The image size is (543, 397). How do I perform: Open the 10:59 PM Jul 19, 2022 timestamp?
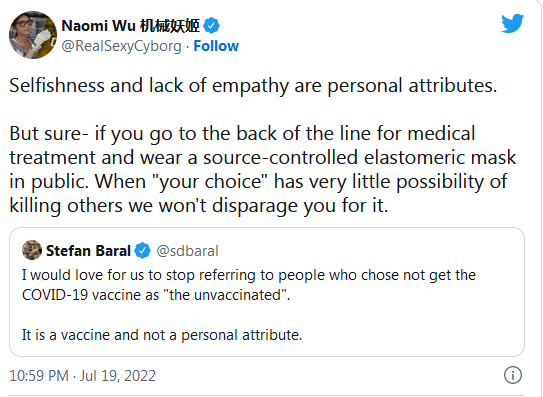click(x=82, y=376)
